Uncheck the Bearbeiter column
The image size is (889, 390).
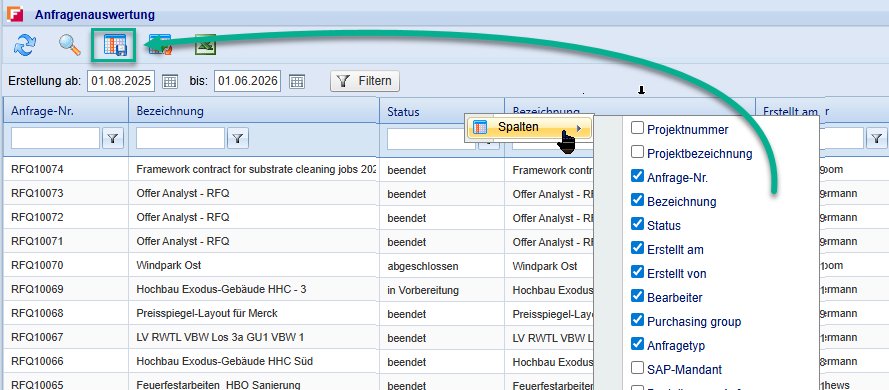(637, 296)
